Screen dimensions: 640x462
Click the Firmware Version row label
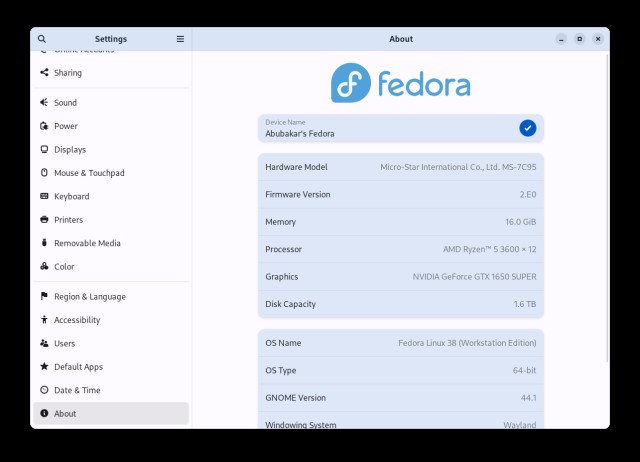click(298, 194)
